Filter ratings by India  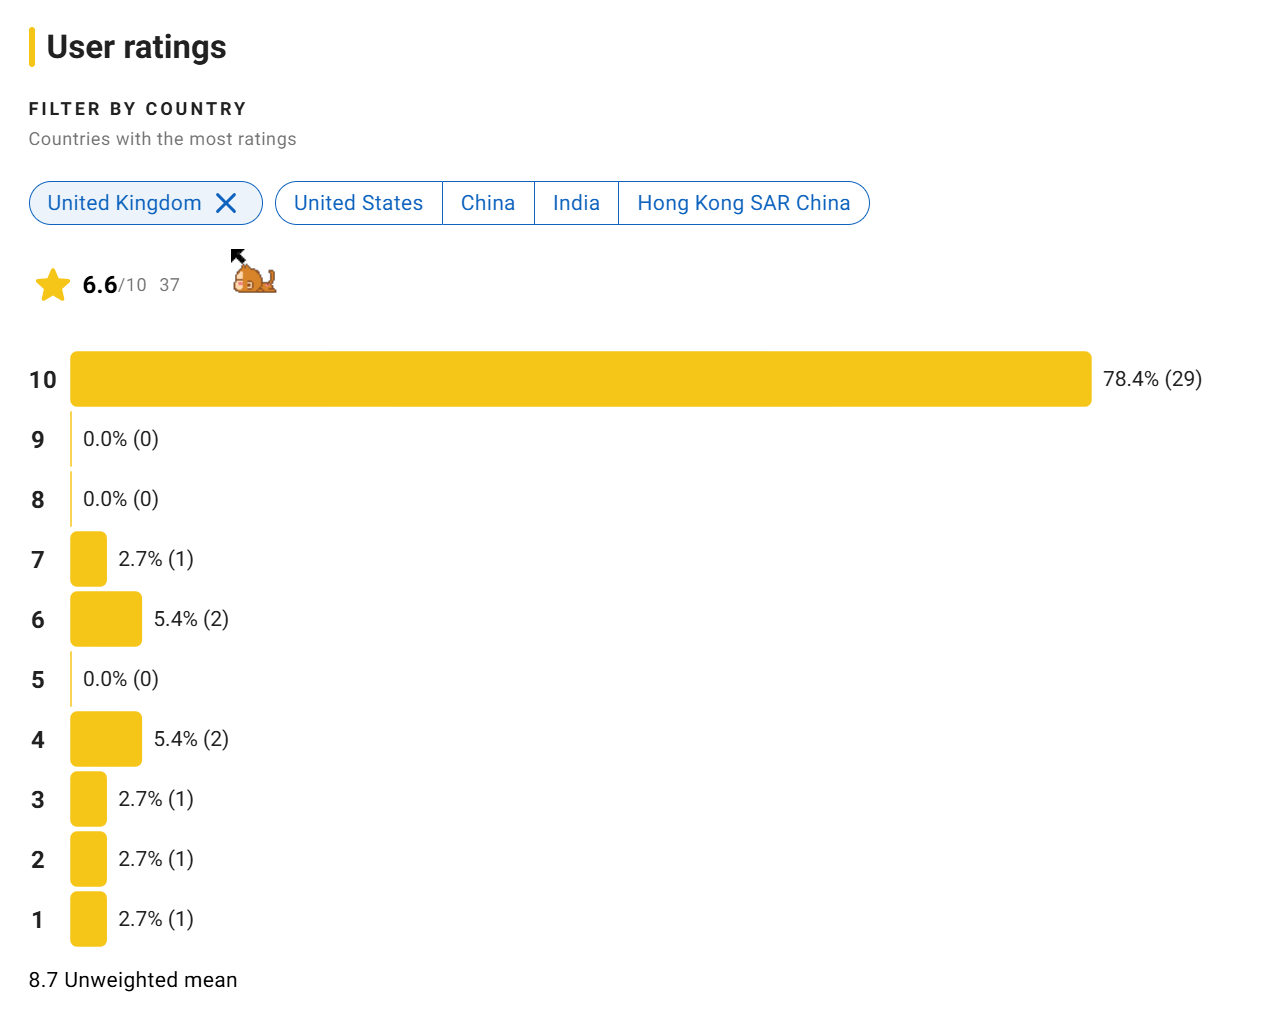coord(576,203)
